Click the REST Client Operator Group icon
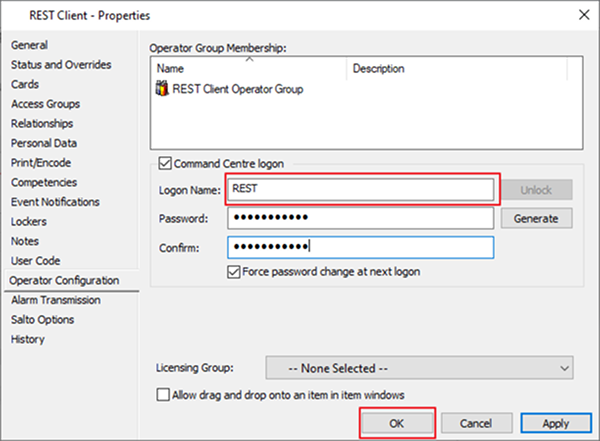Viewport: 600px width, 441px height. coord(163,89)
